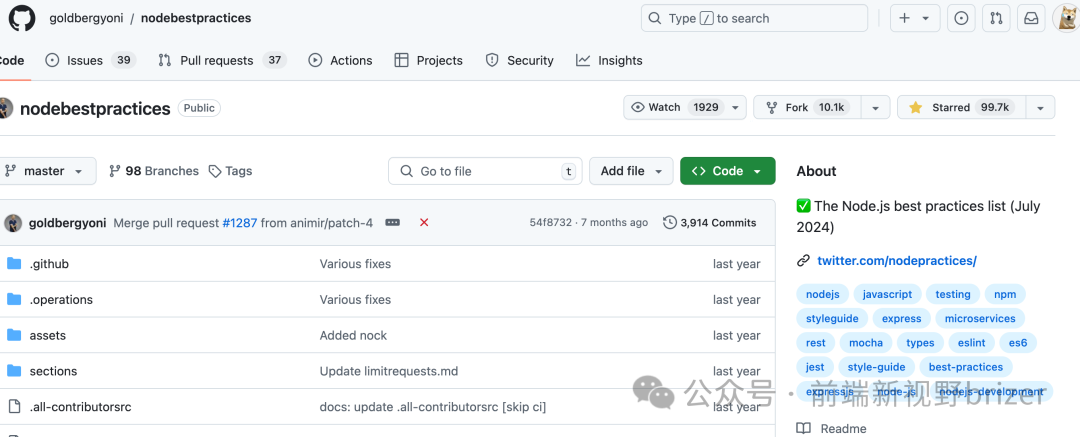Open the green Code dropdown
The height and width of the screenshot is (437, 1080).
[x=727, y=171]
